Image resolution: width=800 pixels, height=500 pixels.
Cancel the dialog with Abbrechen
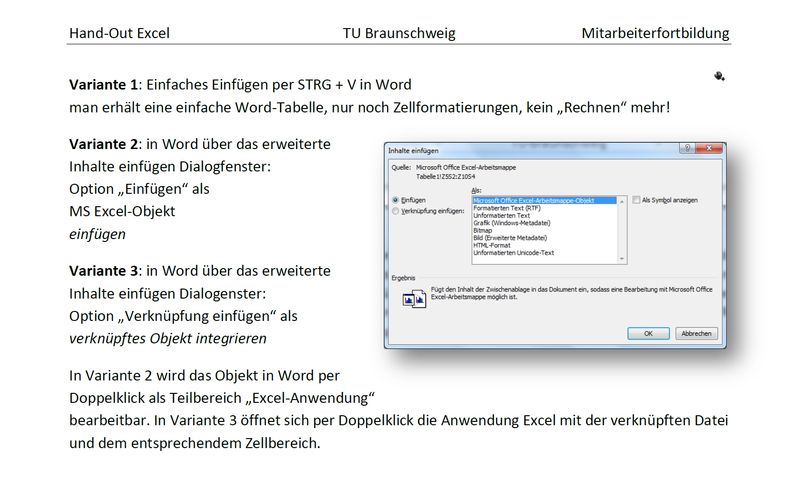tap(696, 333)
